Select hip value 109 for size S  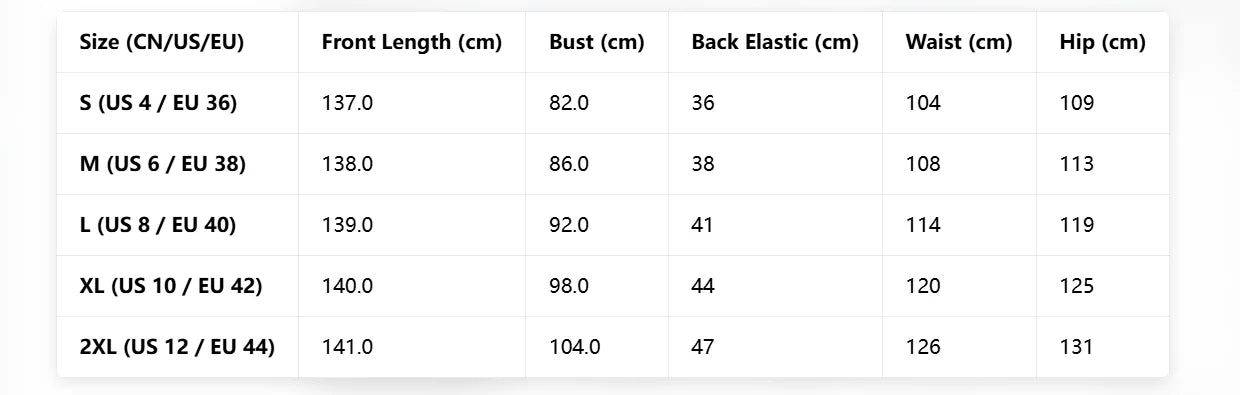(1077, 103)
